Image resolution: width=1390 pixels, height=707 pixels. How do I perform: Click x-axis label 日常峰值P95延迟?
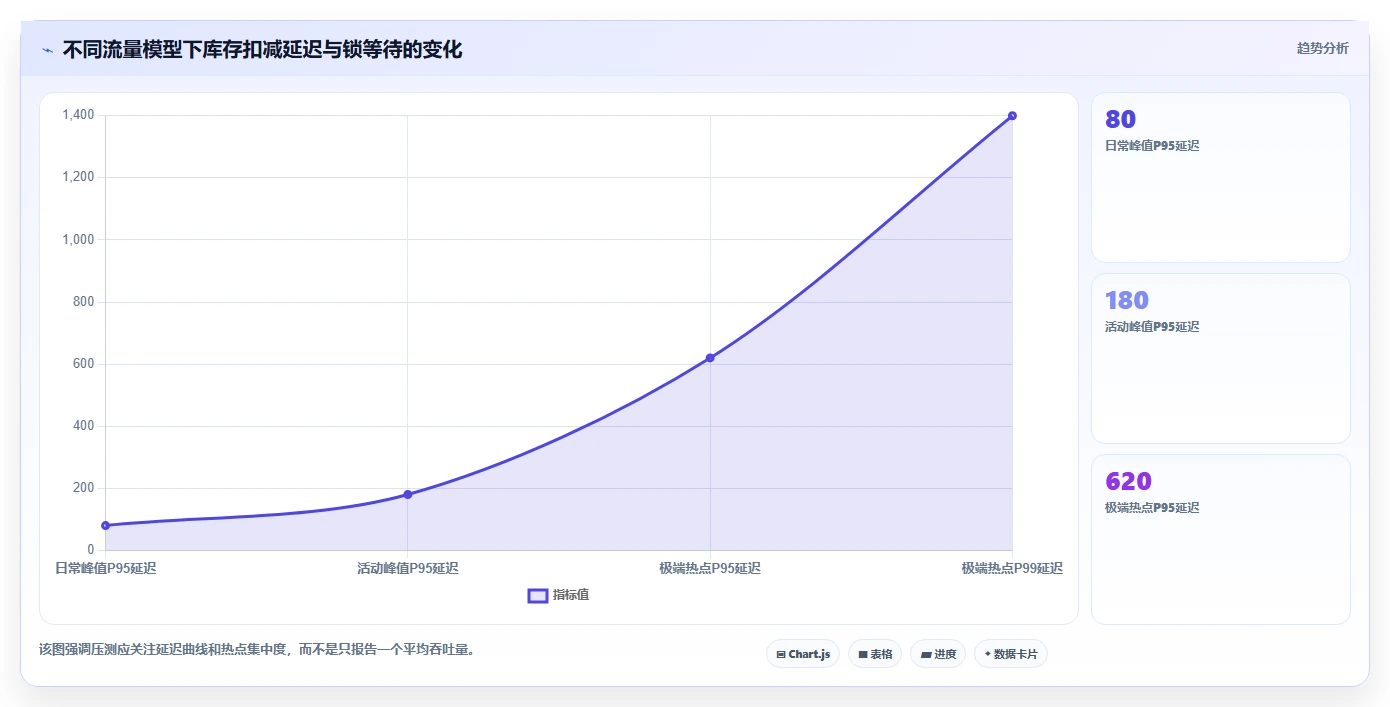coord(105,568)
